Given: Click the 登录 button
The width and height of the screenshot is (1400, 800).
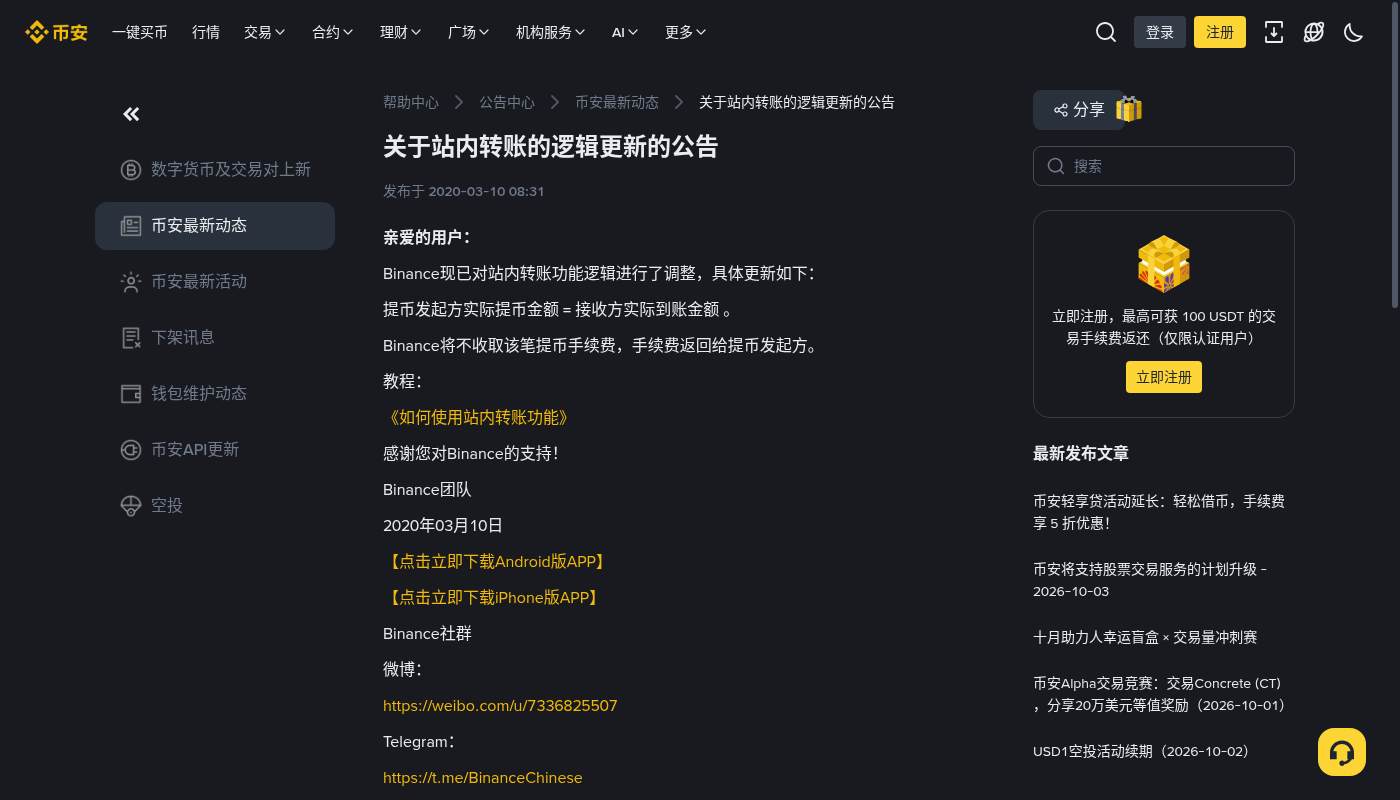Looking at the screenshot, I should coord(1160,32).
